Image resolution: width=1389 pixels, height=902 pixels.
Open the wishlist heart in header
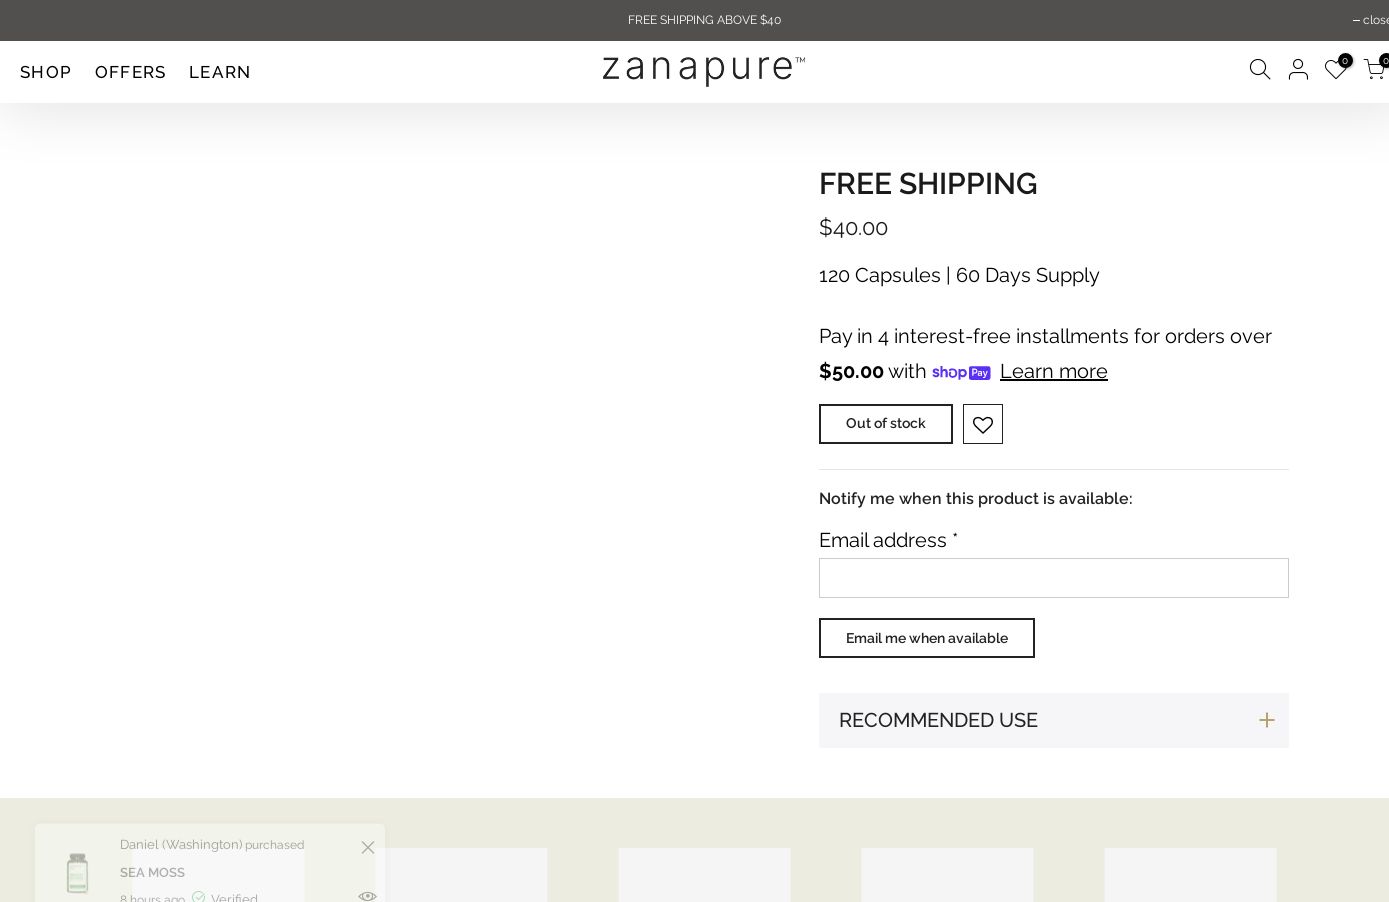1335,70
